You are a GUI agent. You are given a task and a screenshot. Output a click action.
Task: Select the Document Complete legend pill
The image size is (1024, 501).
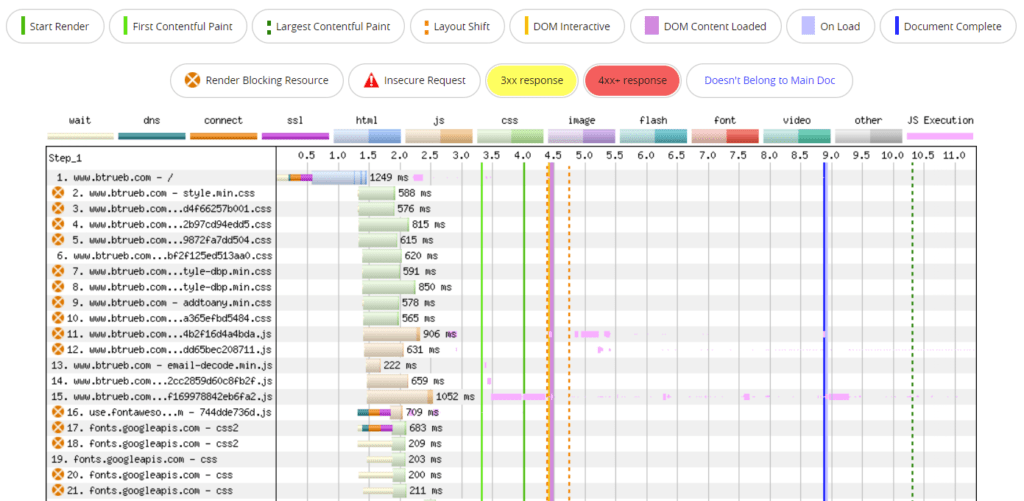tap(945, 26)
